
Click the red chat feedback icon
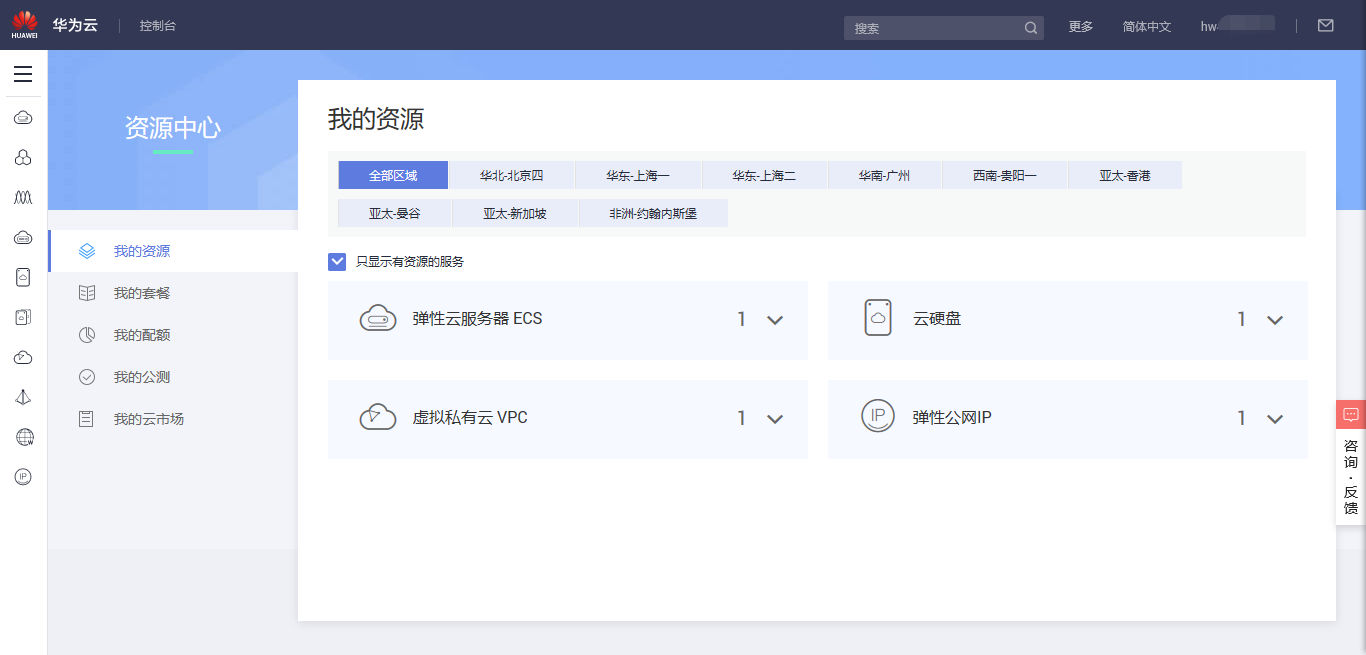1351,415
